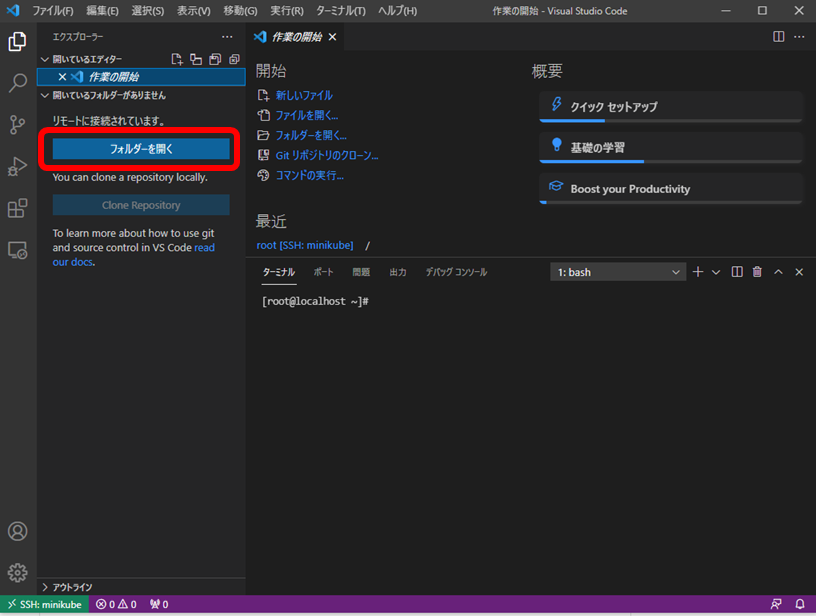Click the Clone Repository button
Viewport: 816px width, 616px height.
click(141, 205)
